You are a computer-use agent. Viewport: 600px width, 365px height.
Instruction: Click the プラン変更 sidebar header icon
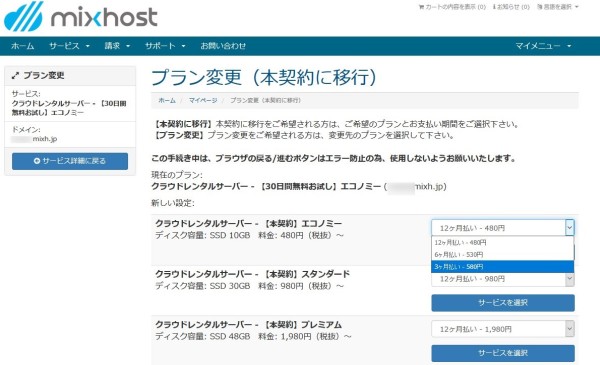[x=15, y=75]
